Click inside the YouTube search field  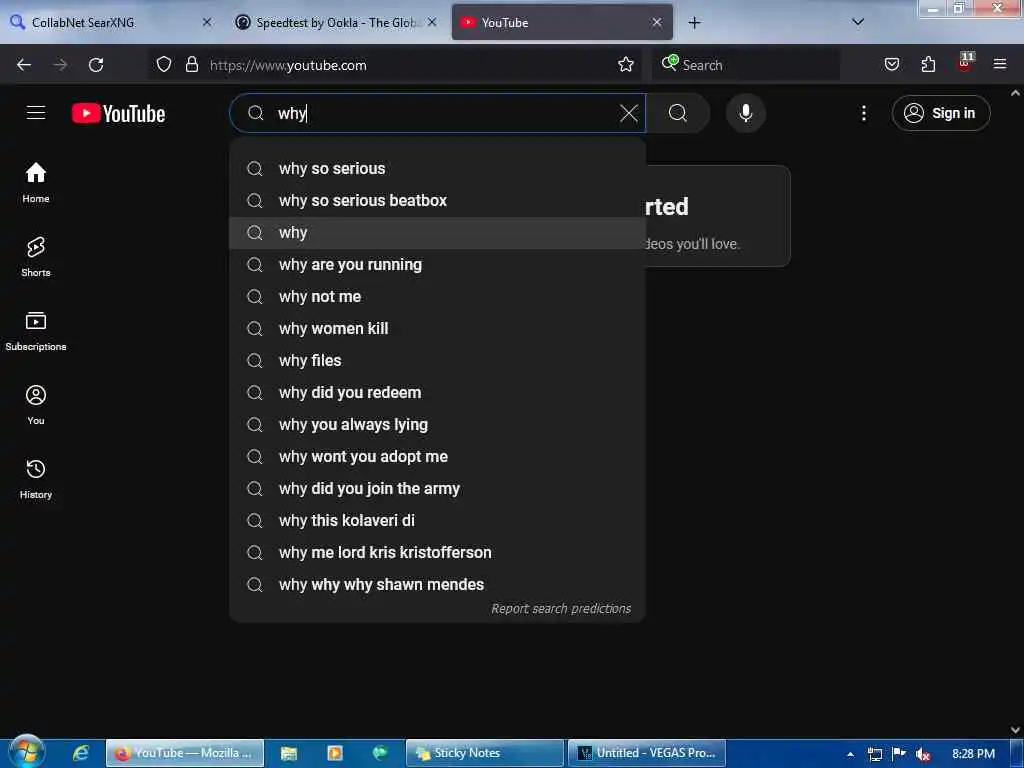point(438,113)
